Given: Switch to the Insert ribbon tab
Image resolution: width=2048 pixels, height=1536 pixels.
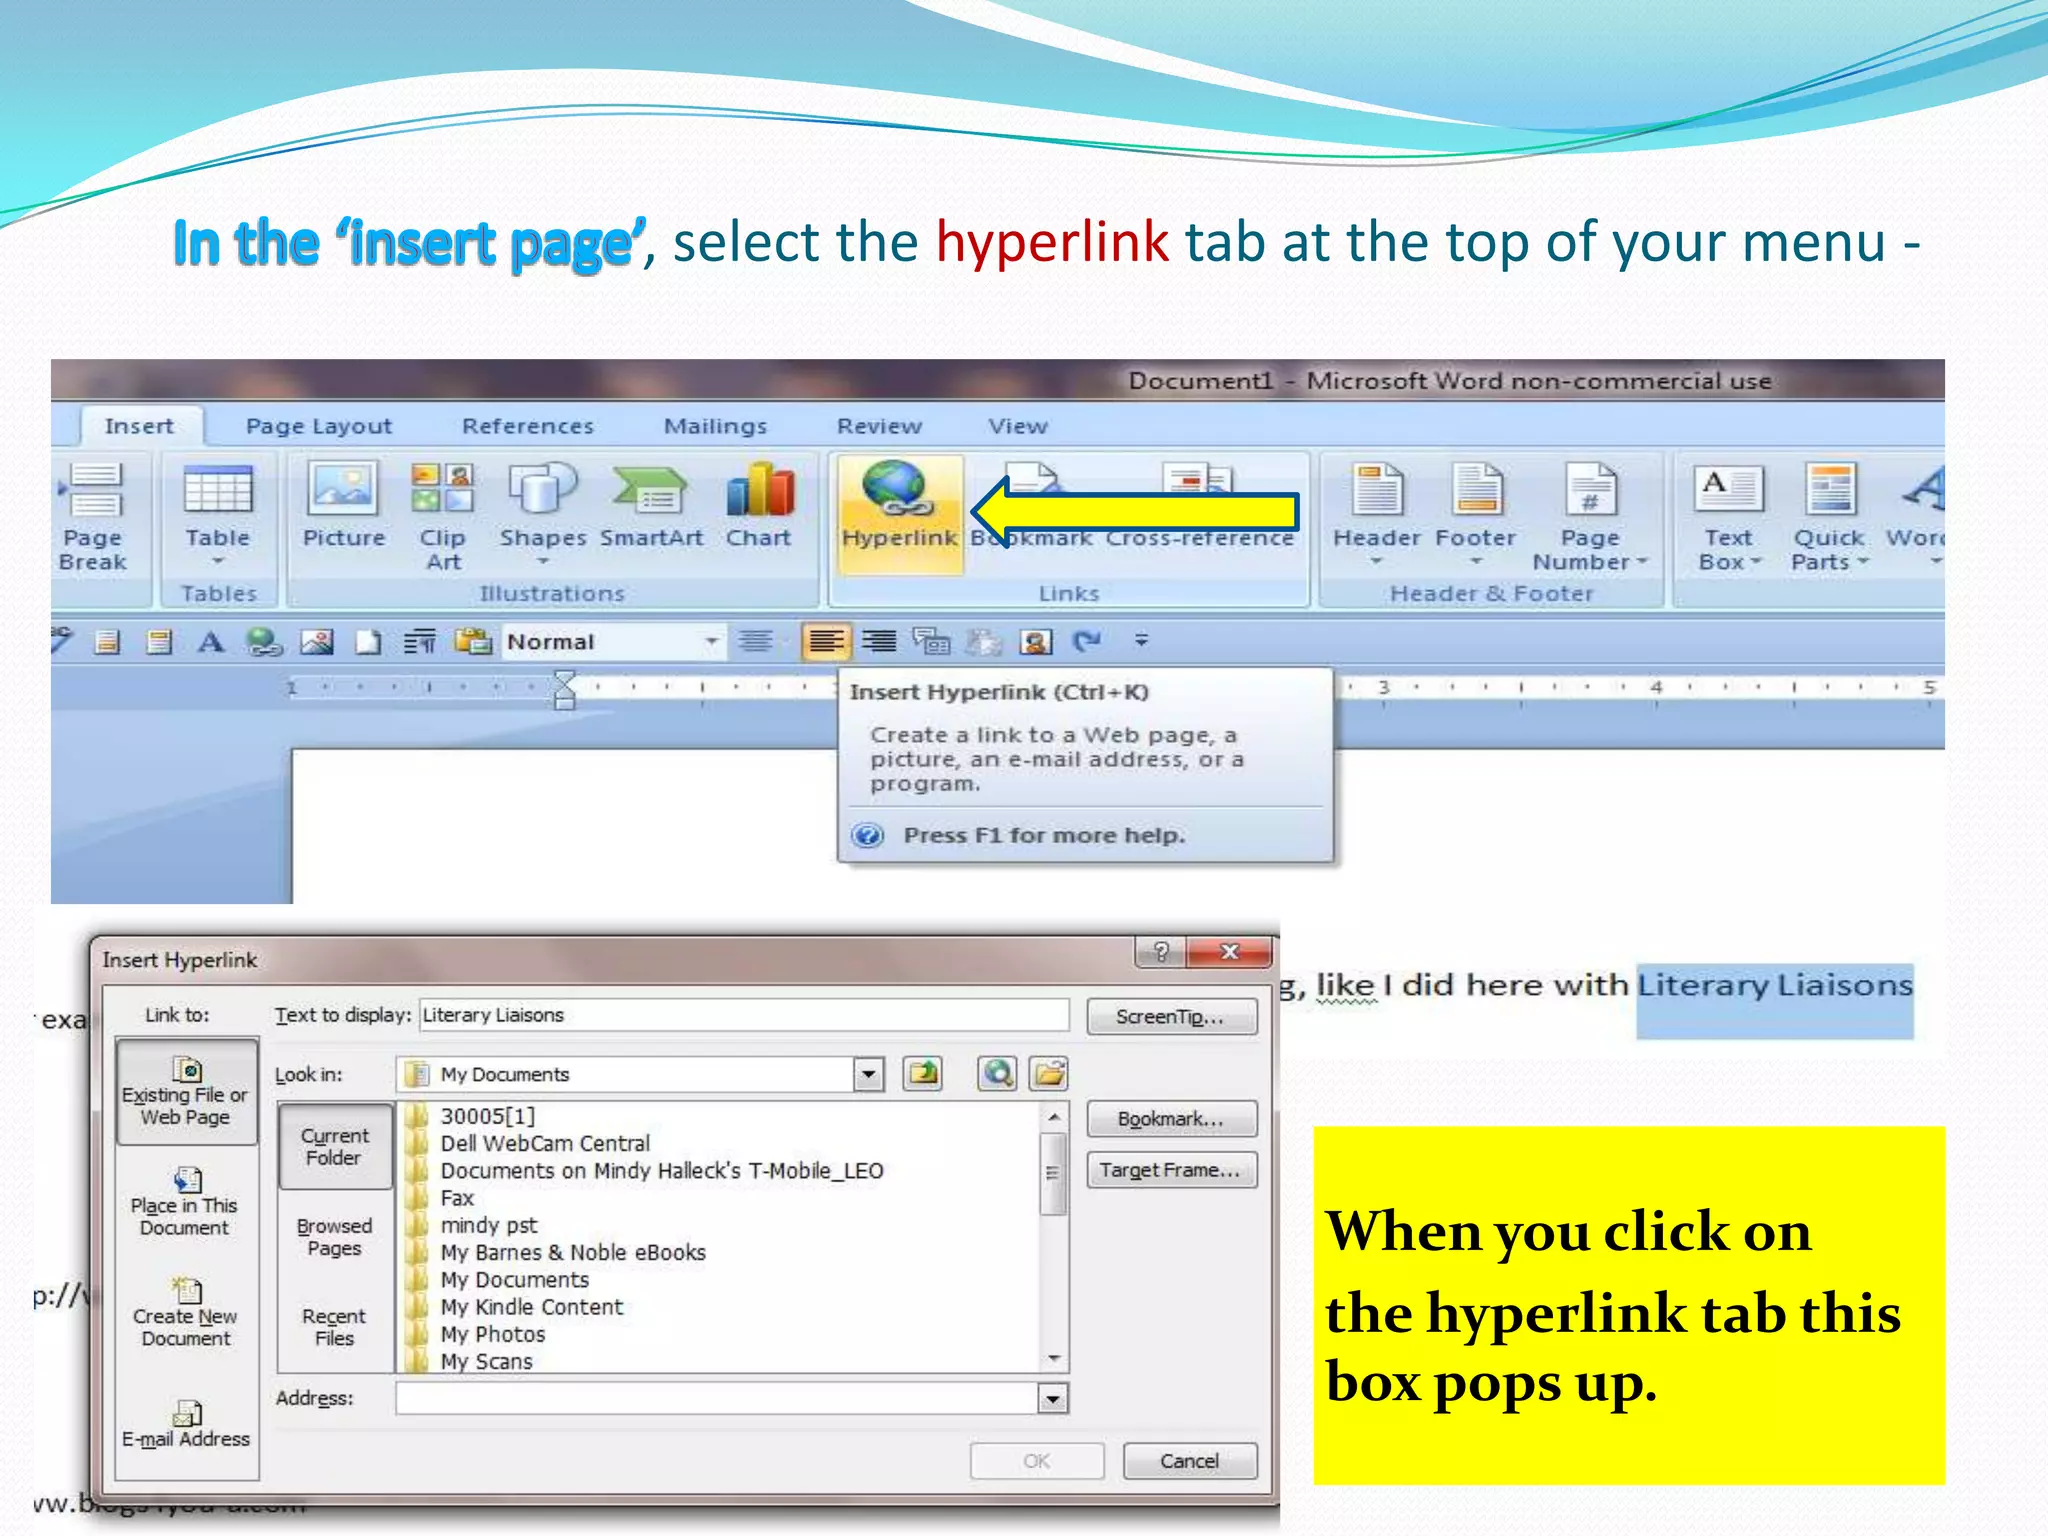Looking at the screenshot, I should pyautogui.click(x=139, y=426).
